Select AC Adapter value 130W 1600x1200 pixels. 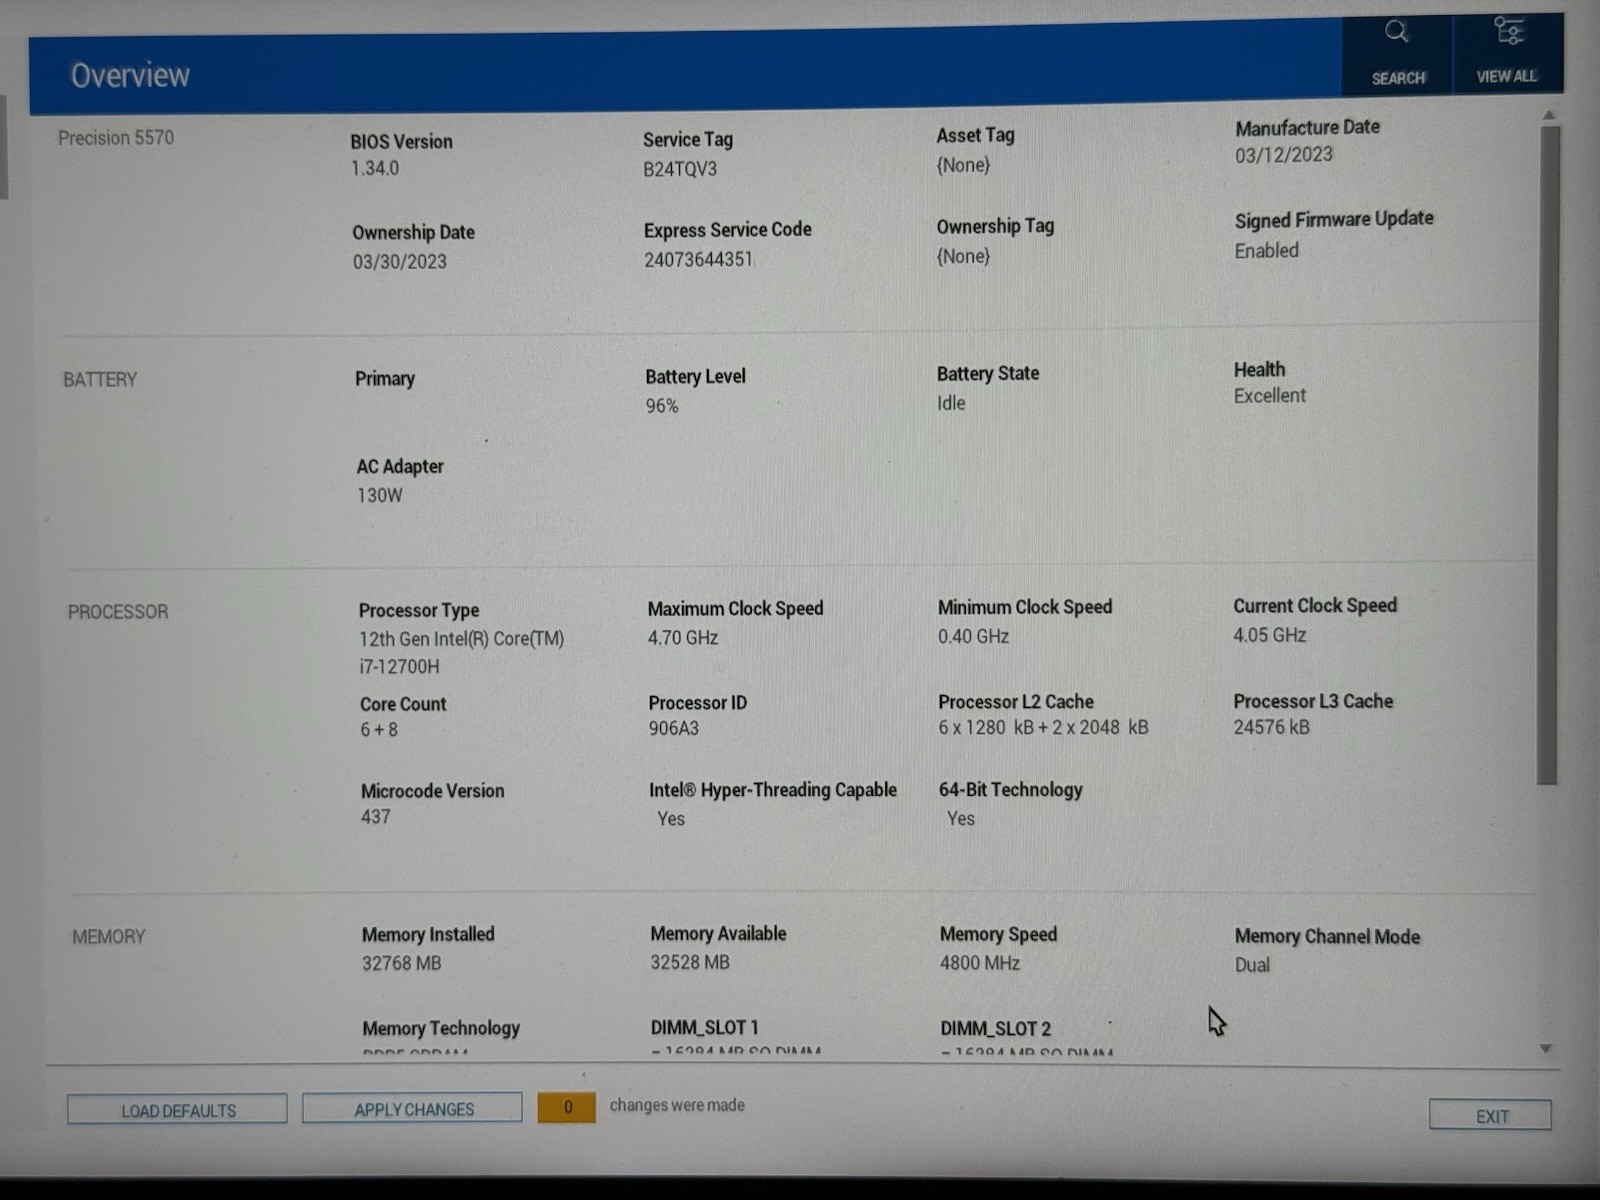pyautogui.click(x=380, y=495)
